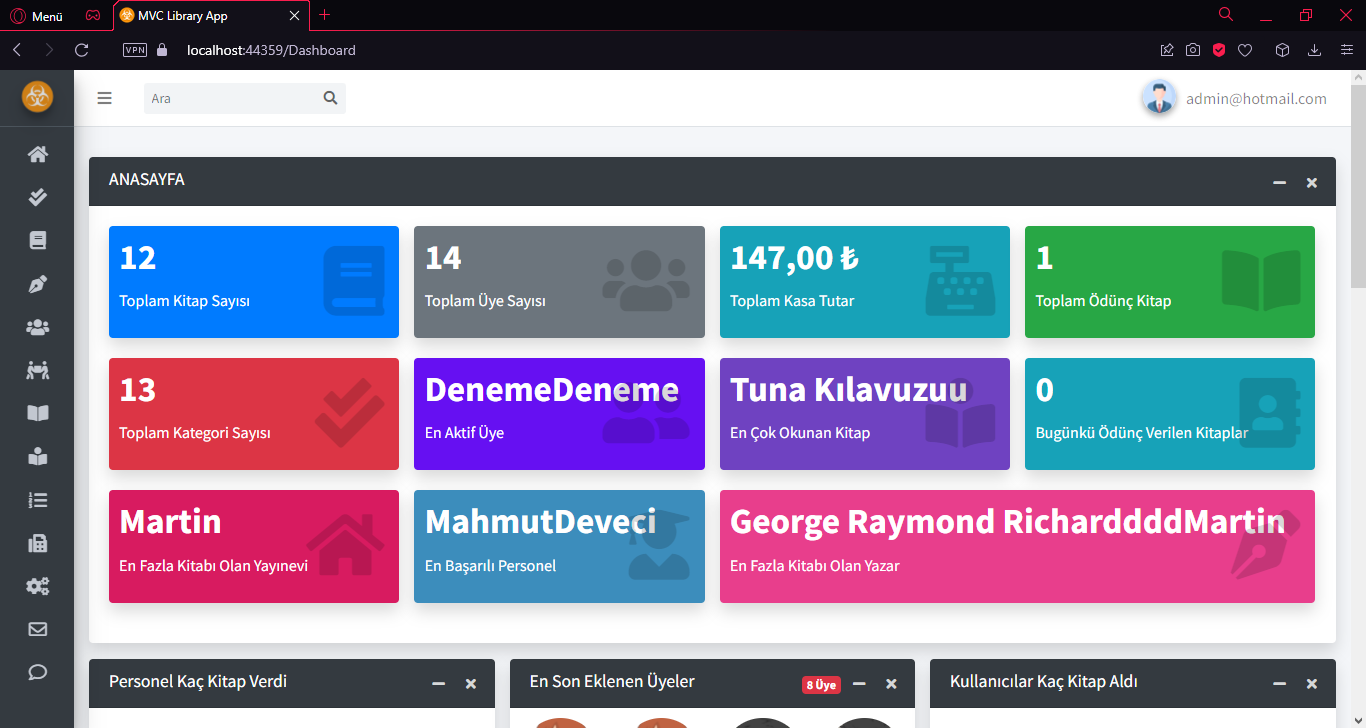Viewport: 1366px width, 728px height.
Task: Focus the Ara search field
Action: [232, 98]
